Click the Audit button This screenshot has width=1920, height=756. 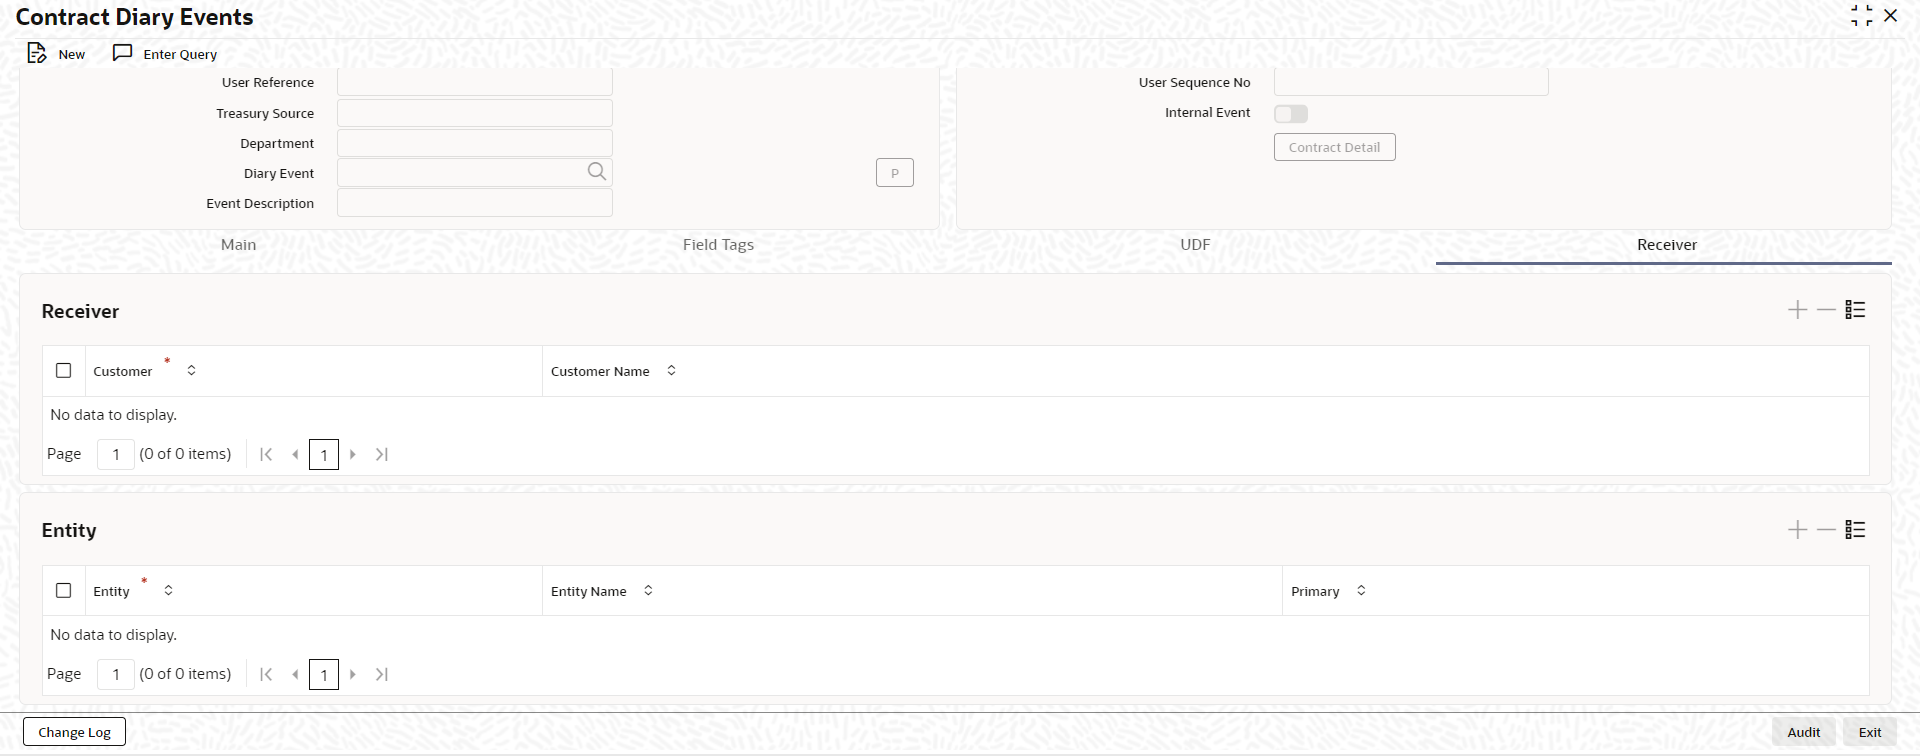1804,732
